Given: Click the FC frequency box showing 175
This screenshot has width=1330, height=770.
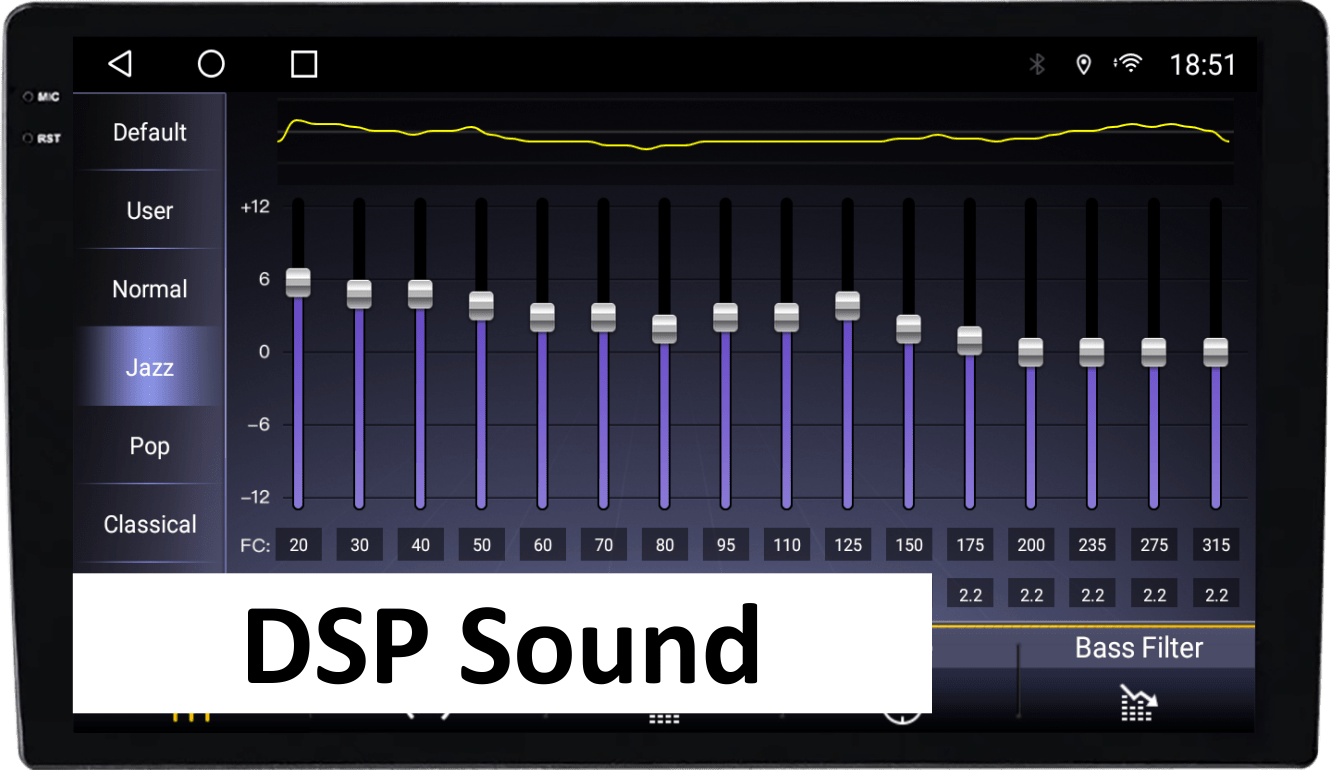Looking at the screenshot, I should click(x=969, y=545).
